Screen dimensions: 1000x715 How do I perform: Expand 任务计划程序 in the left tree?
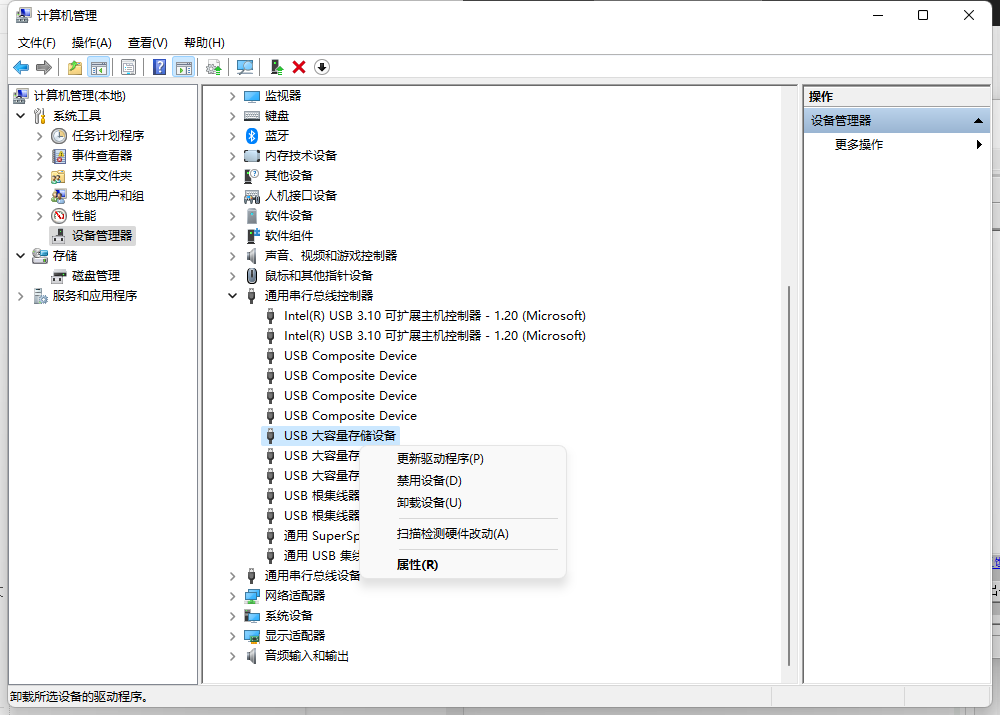[39, 136]
